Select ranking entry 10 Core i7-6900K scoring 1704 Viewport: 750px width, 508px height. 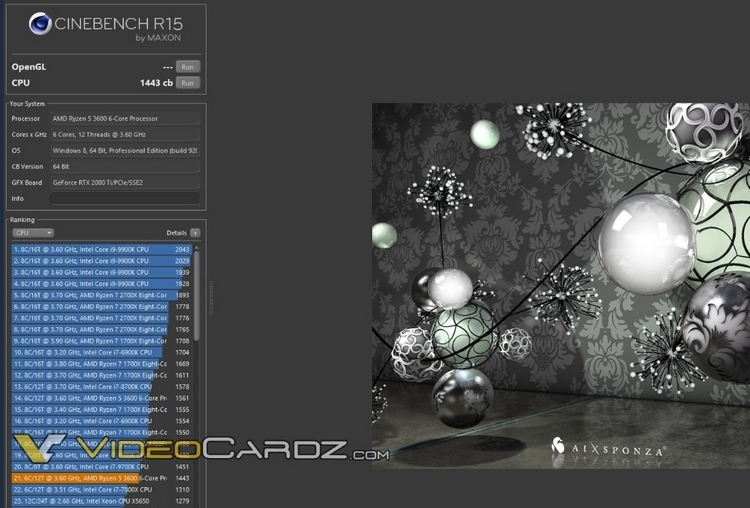click(x=101, y=353)
